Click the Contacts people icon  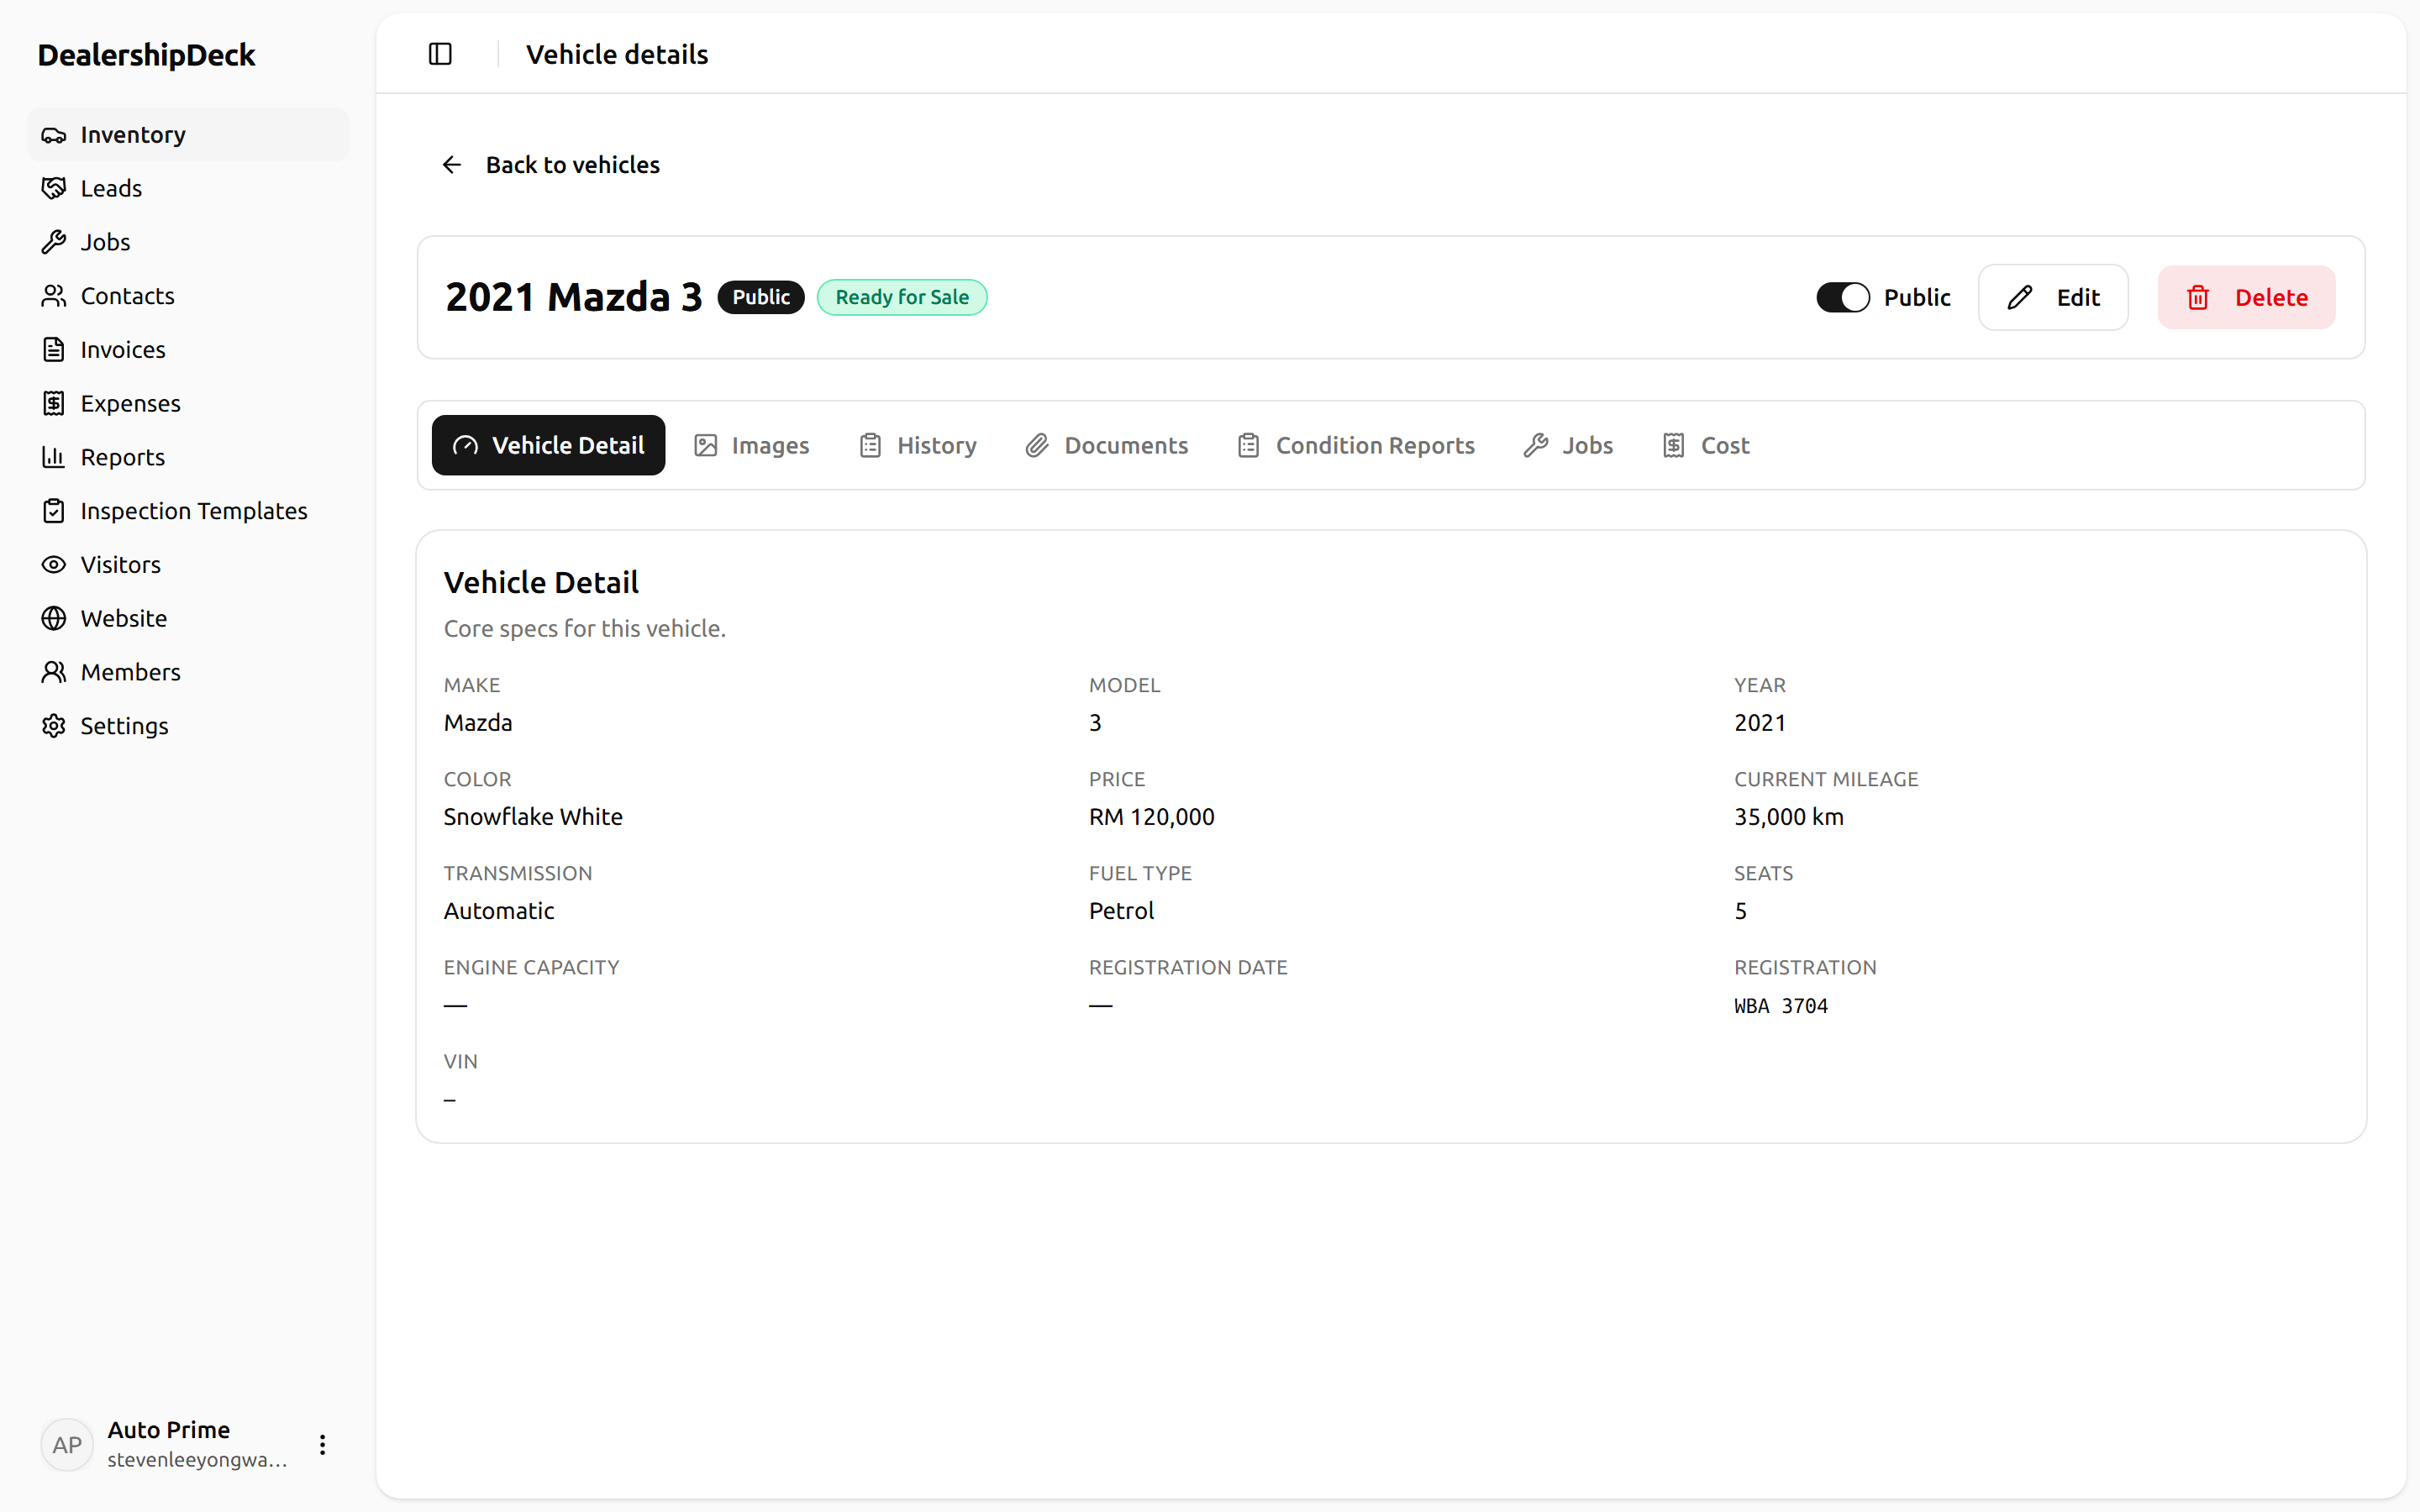point(54,296)
